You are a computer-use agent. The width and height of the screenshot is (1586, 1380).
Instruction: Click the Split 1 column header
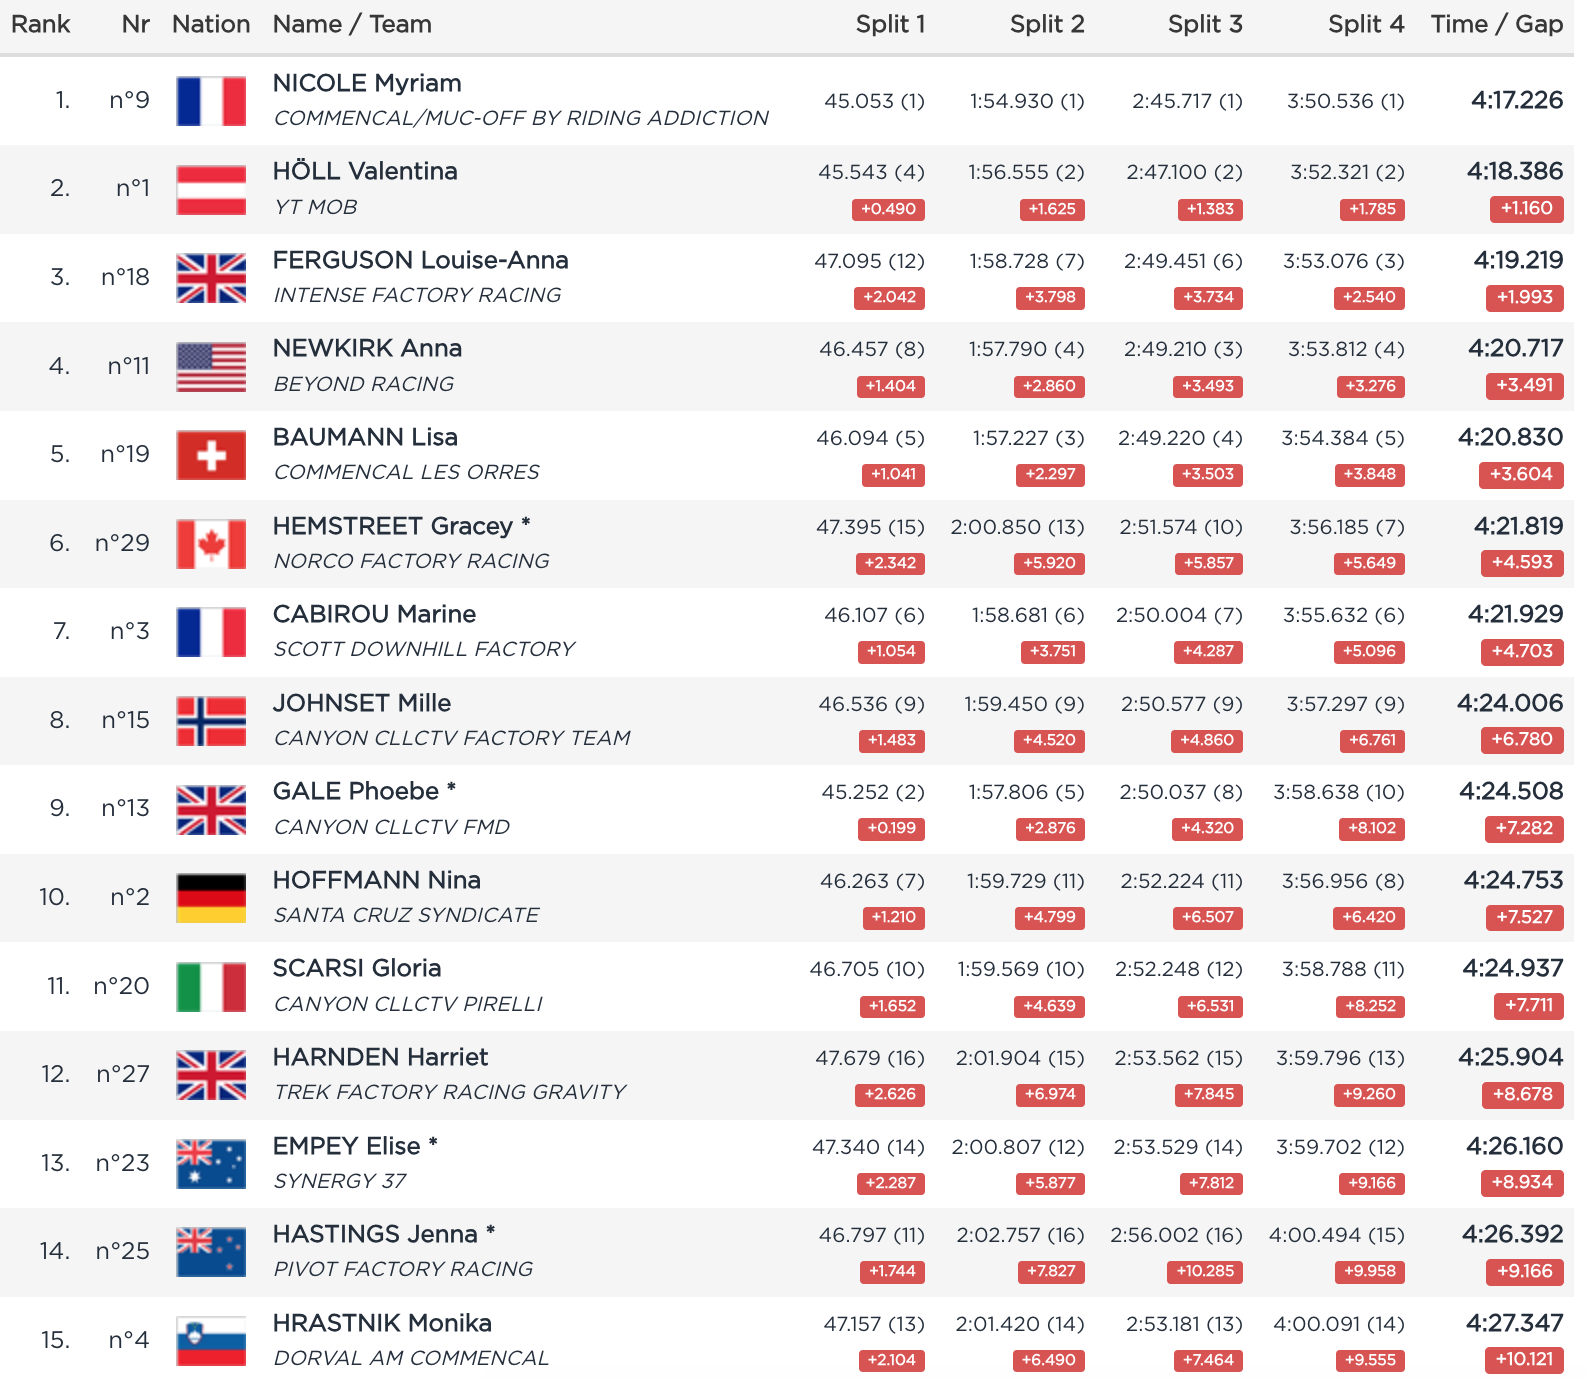890,24
